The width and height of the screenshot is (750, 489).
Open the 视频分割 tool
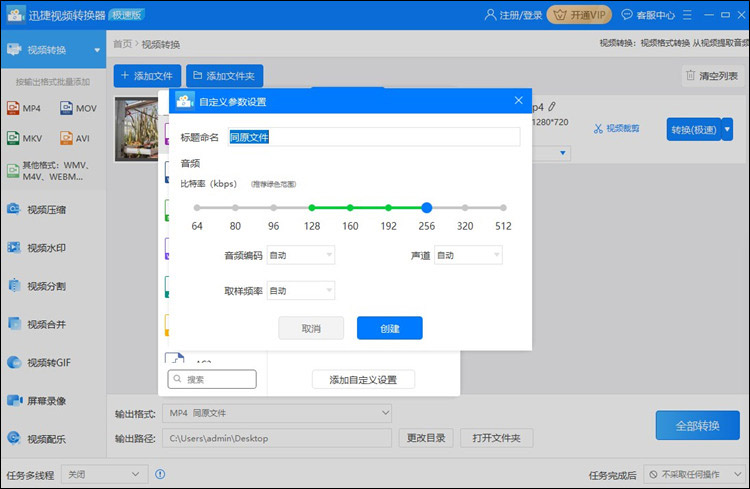pos(37,286)
